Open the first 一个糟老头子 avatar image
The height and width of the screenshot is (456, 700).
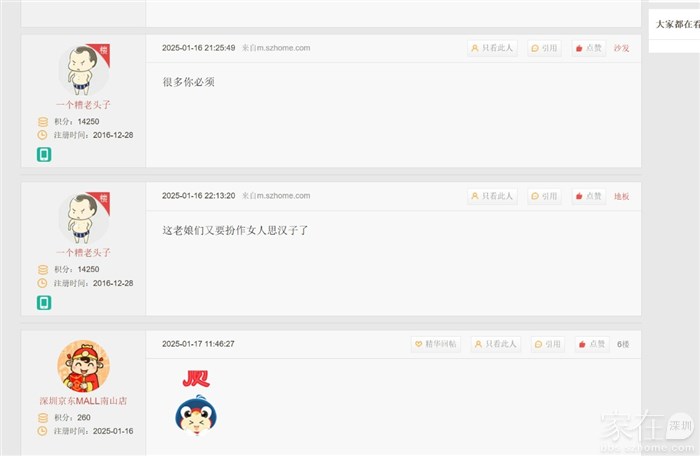click(84, 70)
